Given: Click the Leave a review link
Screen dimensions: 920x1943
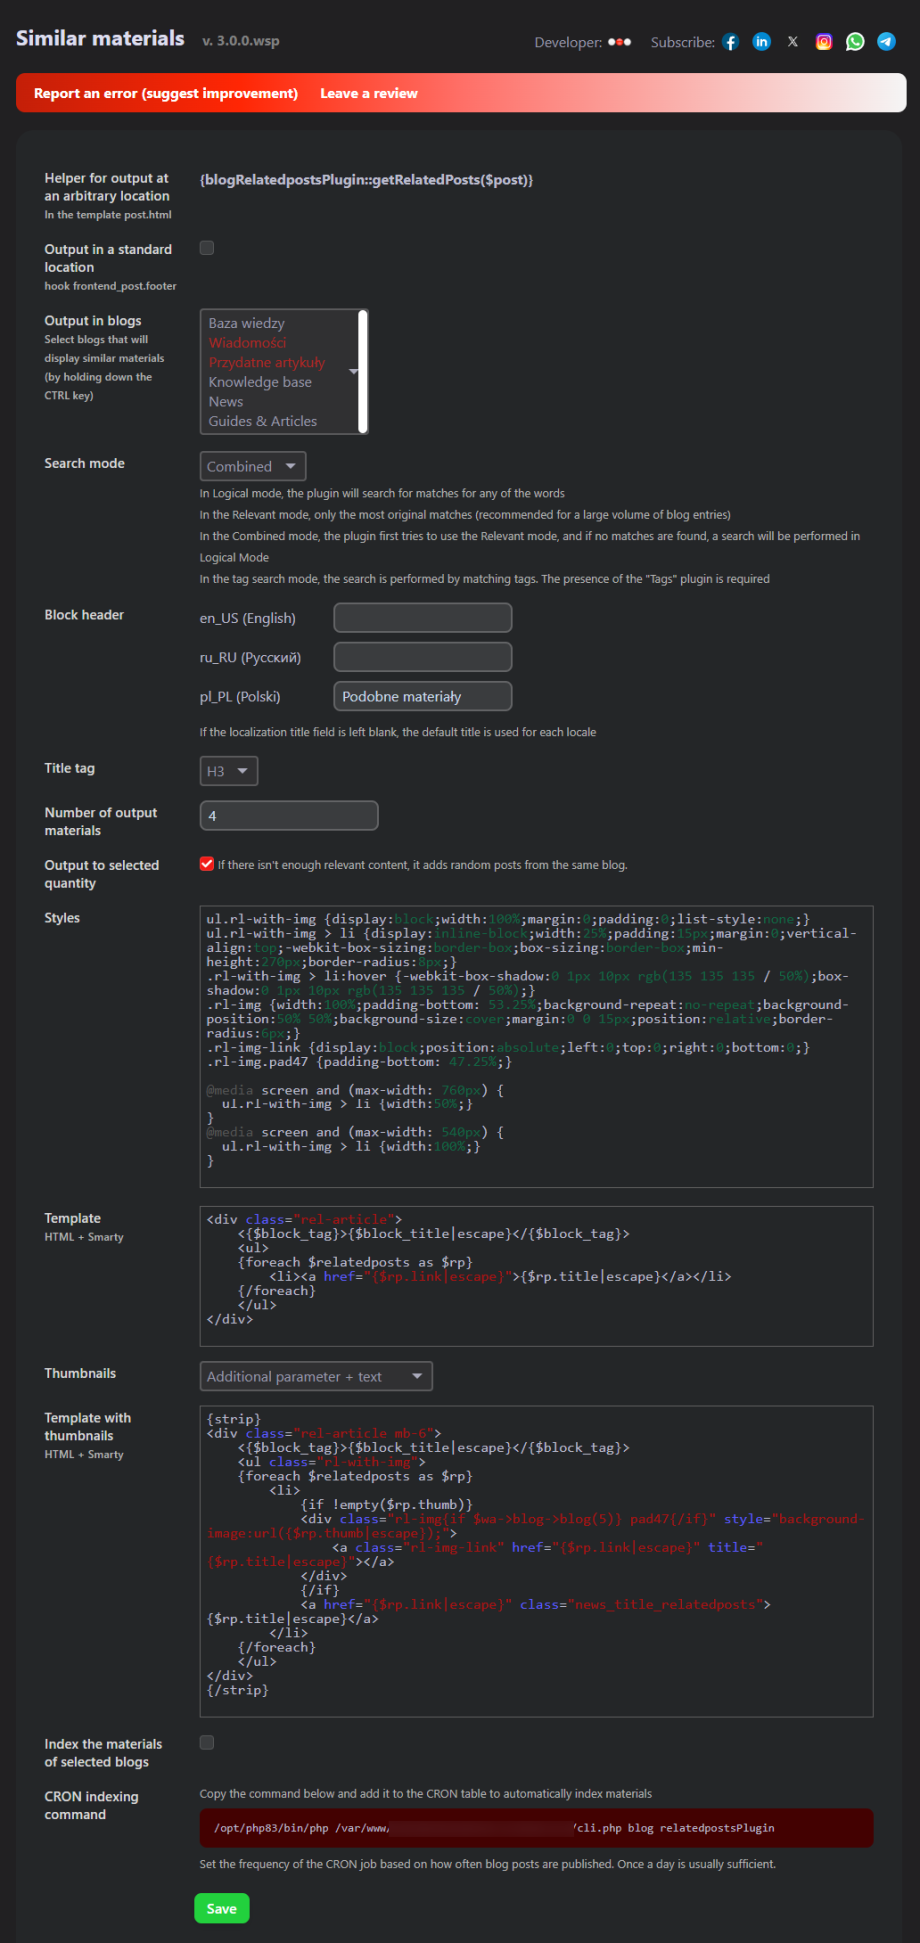Looking at the screenshot, I should [x=369, y=93].
